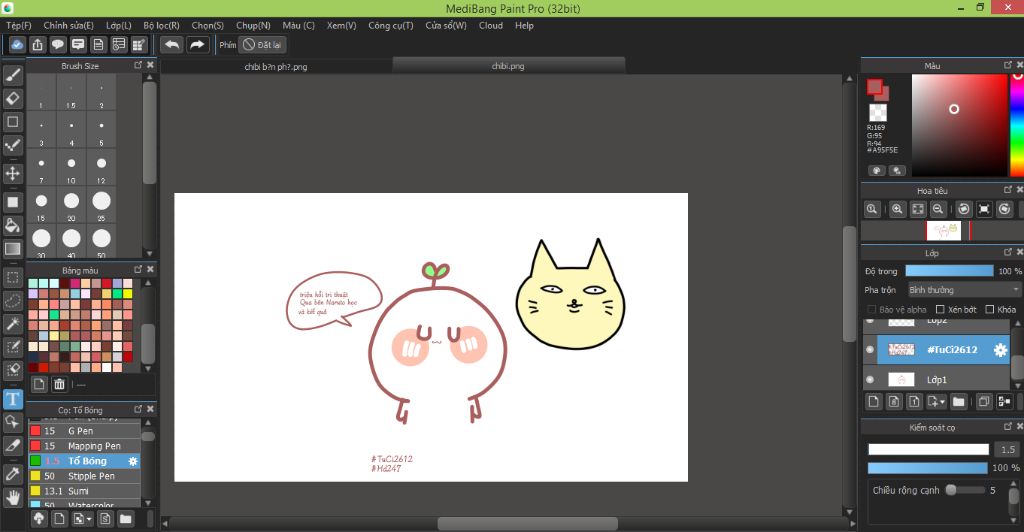
Task: Click the Undo arrow in the toolbar
Action: pos(172,44)
